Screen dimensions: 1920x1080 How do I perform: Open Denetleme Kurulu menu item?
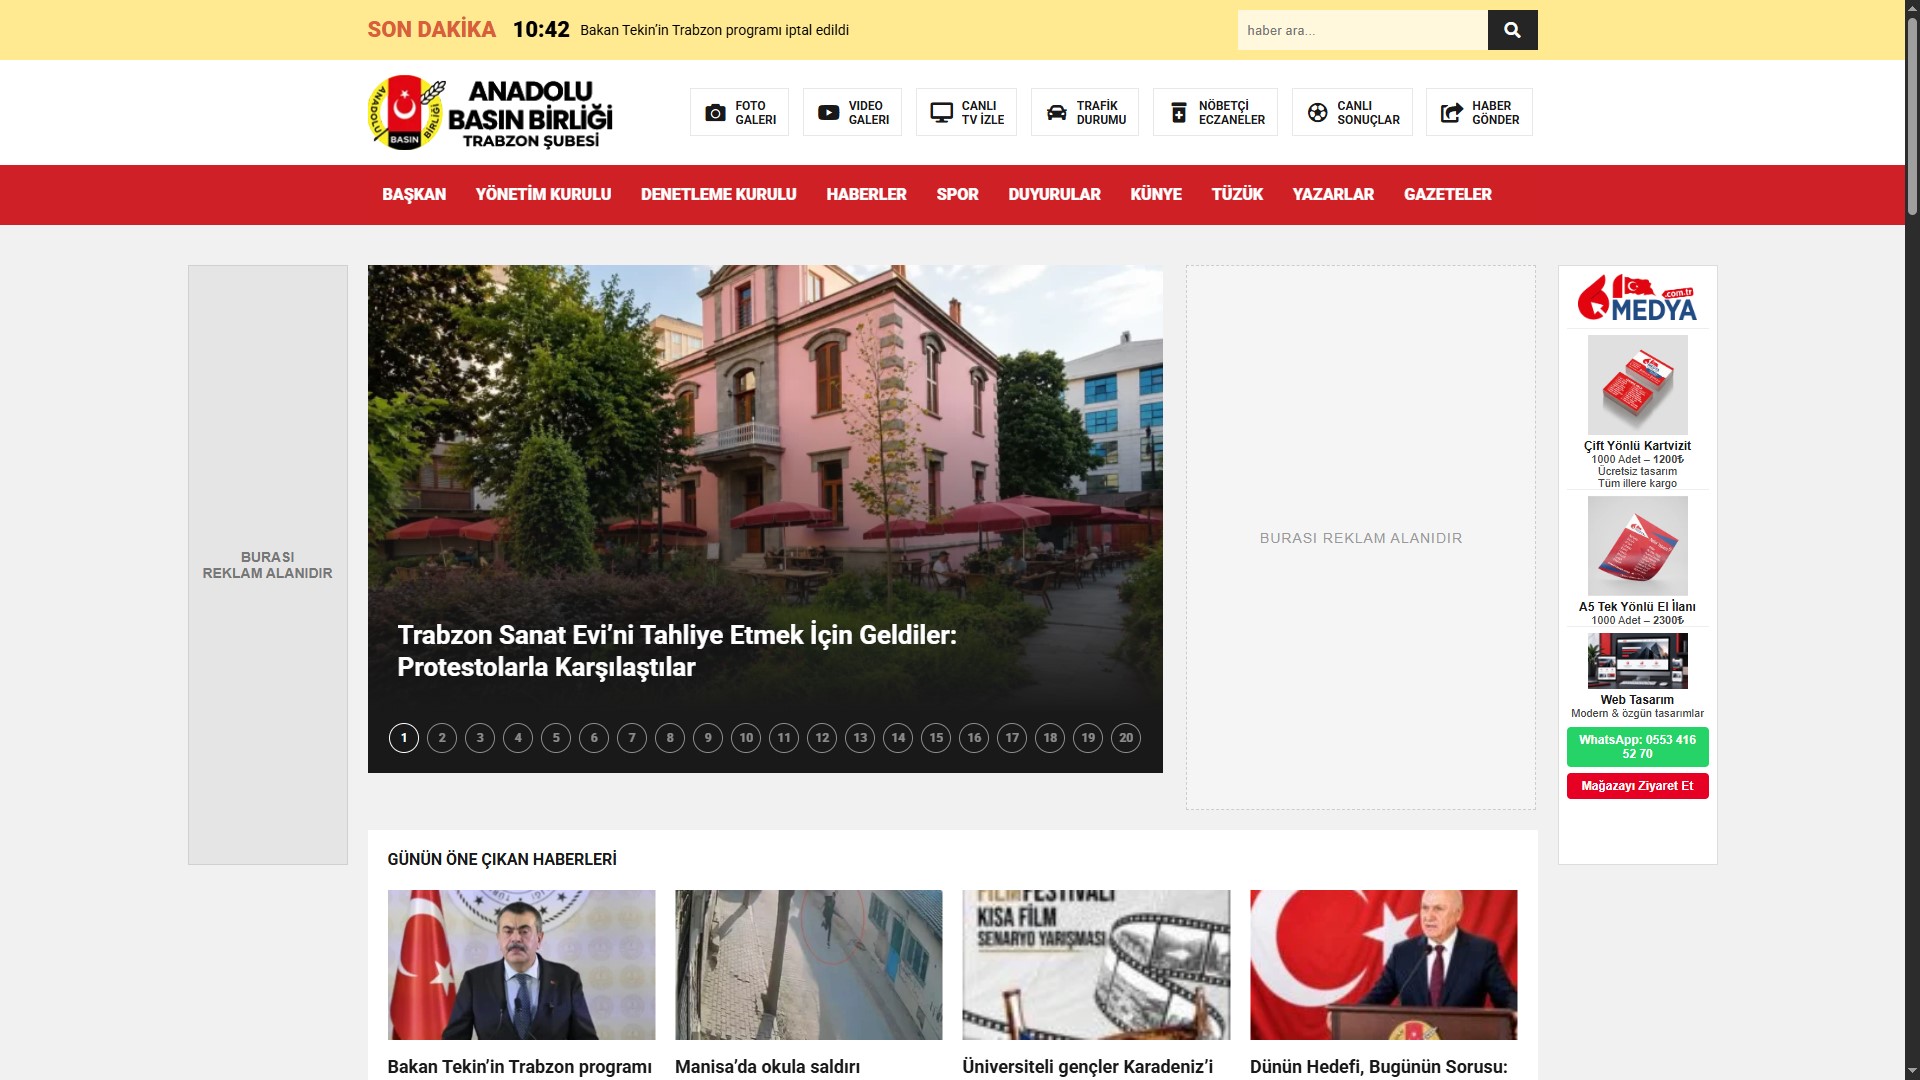[718, 194]
